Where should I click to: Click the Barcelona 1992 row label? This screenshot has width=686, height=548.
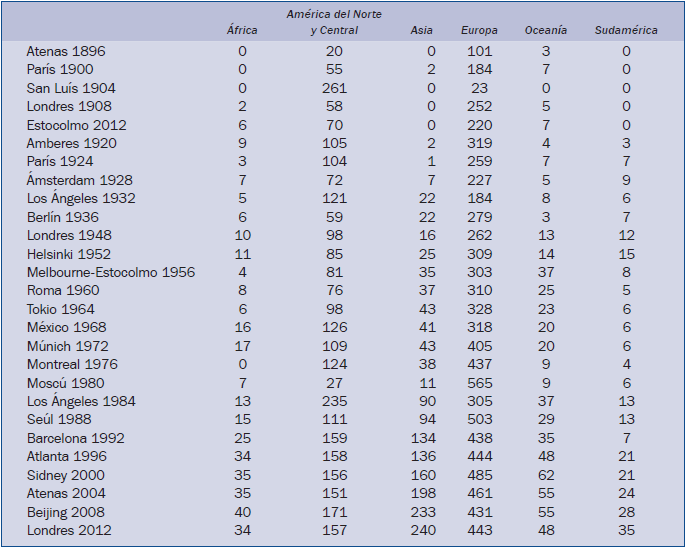[76, 438]
